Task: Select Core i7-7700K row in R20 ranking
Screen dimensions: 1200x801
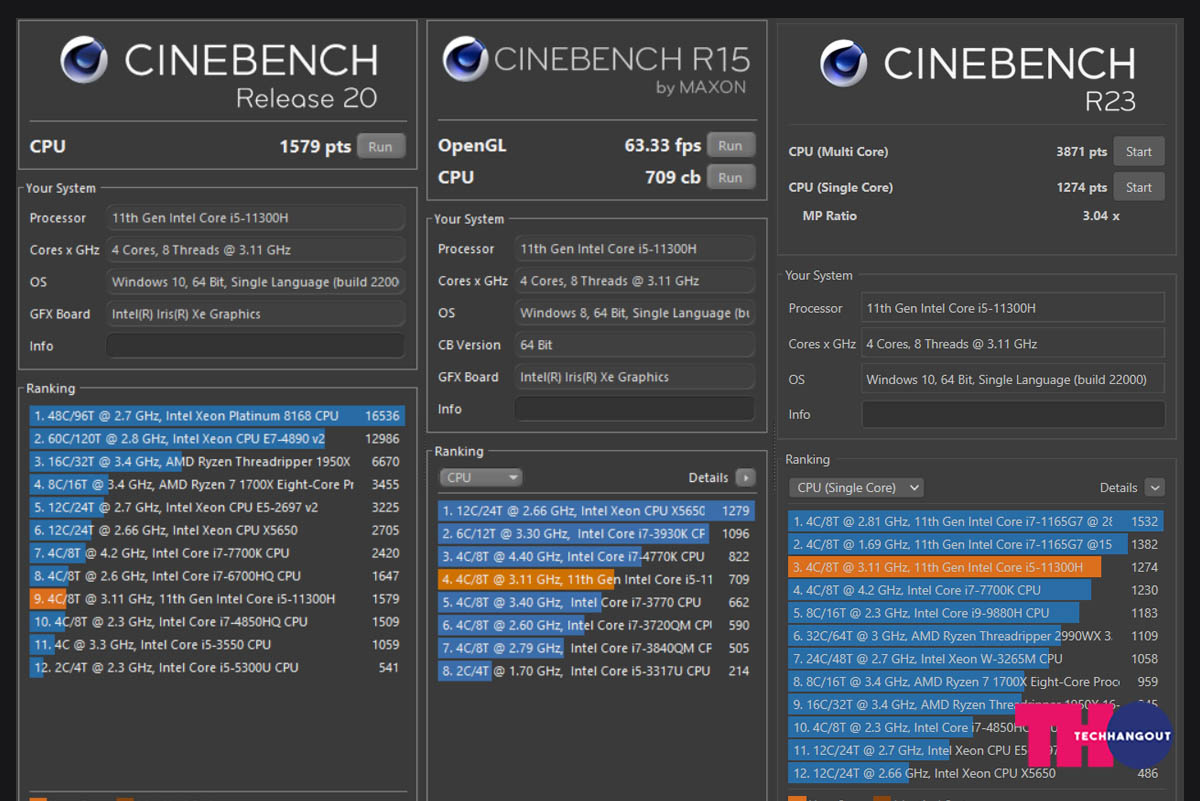Action: (x=217, y=553)
